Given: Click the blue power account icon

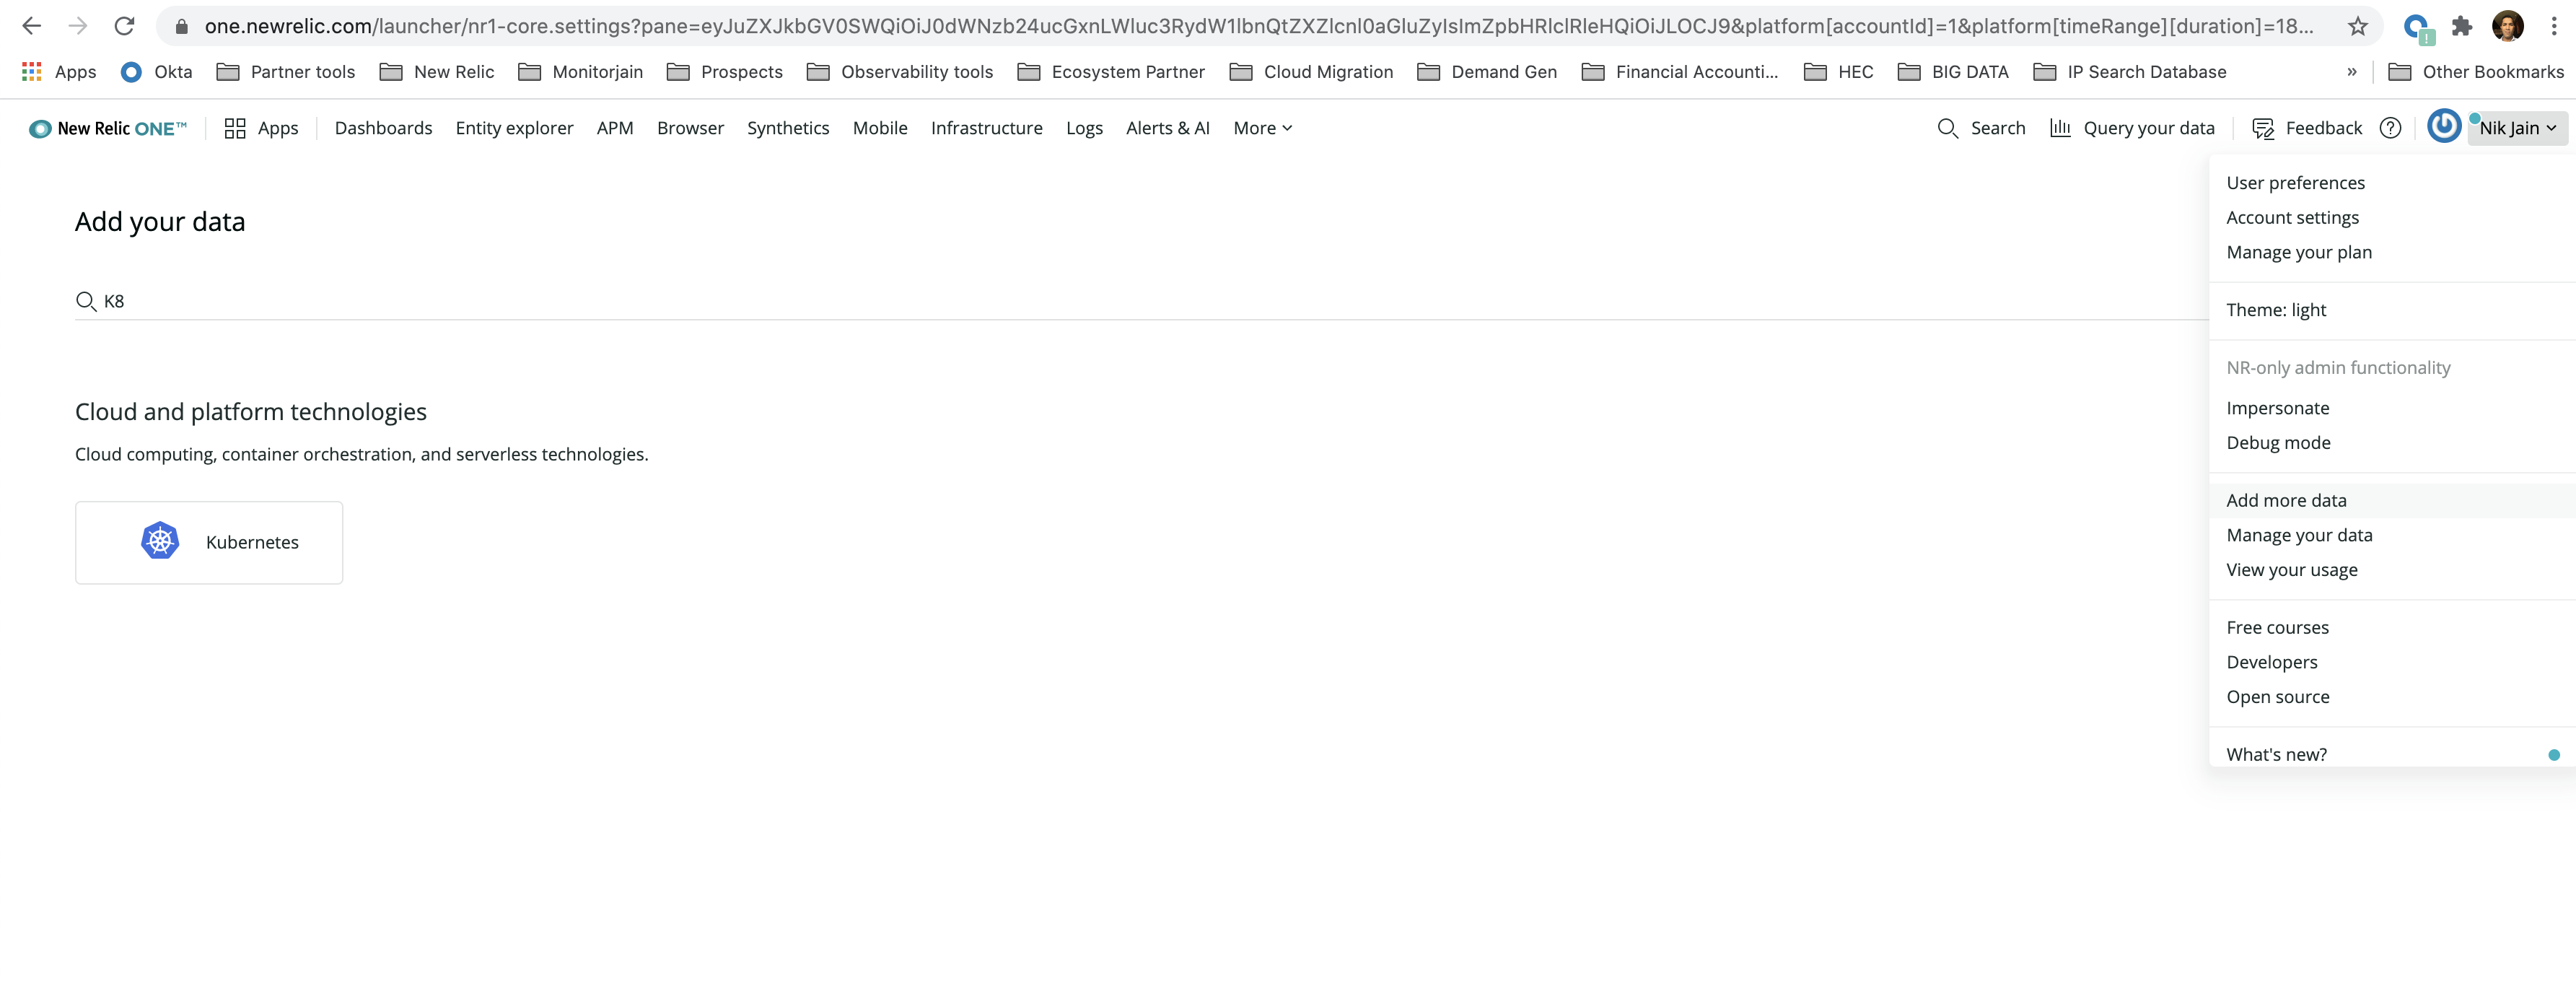Looking at the screenshot, I should tap(2443, 126).
